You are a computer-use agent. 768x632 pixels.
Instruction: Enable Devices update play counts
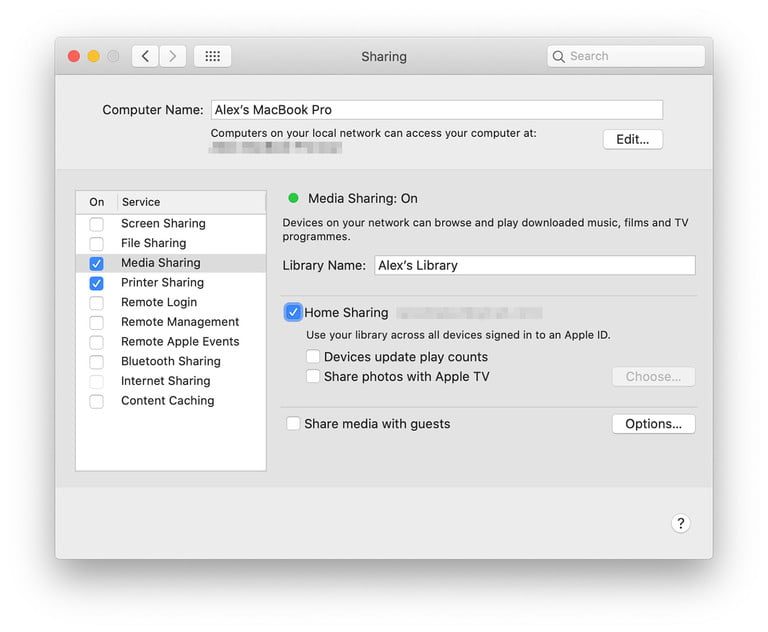pyautogui.click(x=314, y=357)
